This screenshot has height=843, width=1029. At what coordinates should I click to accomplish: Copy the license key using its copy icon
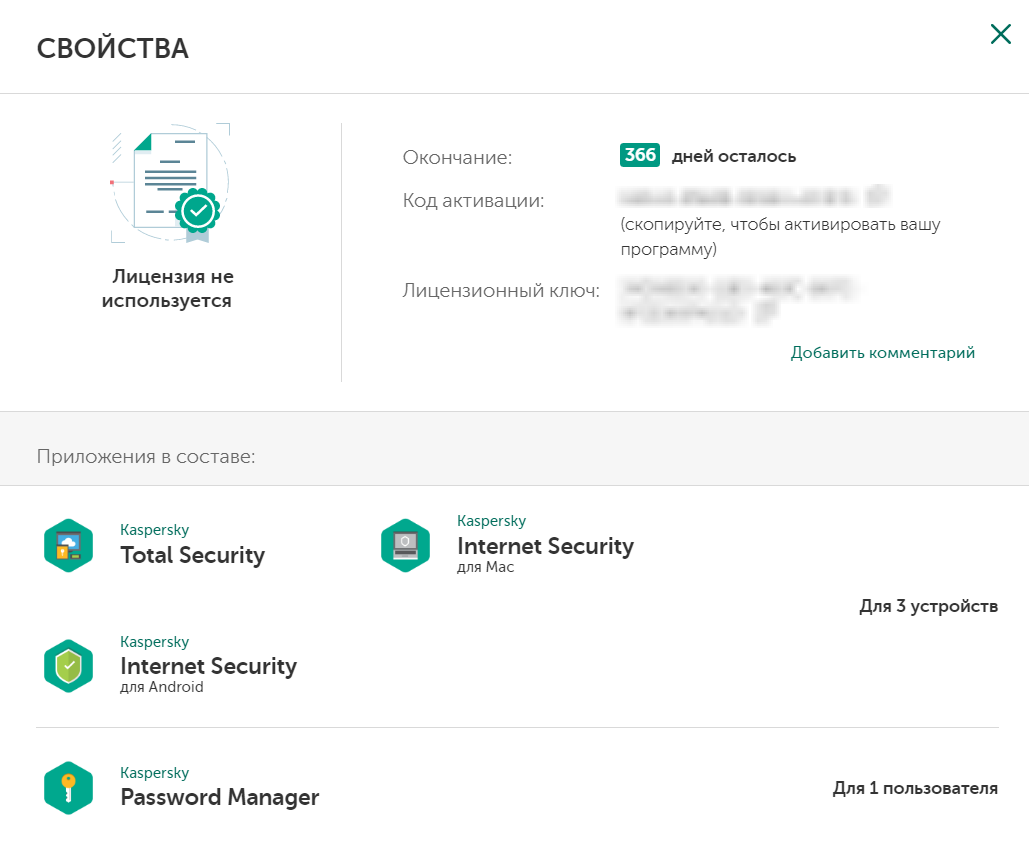[766, 314]
